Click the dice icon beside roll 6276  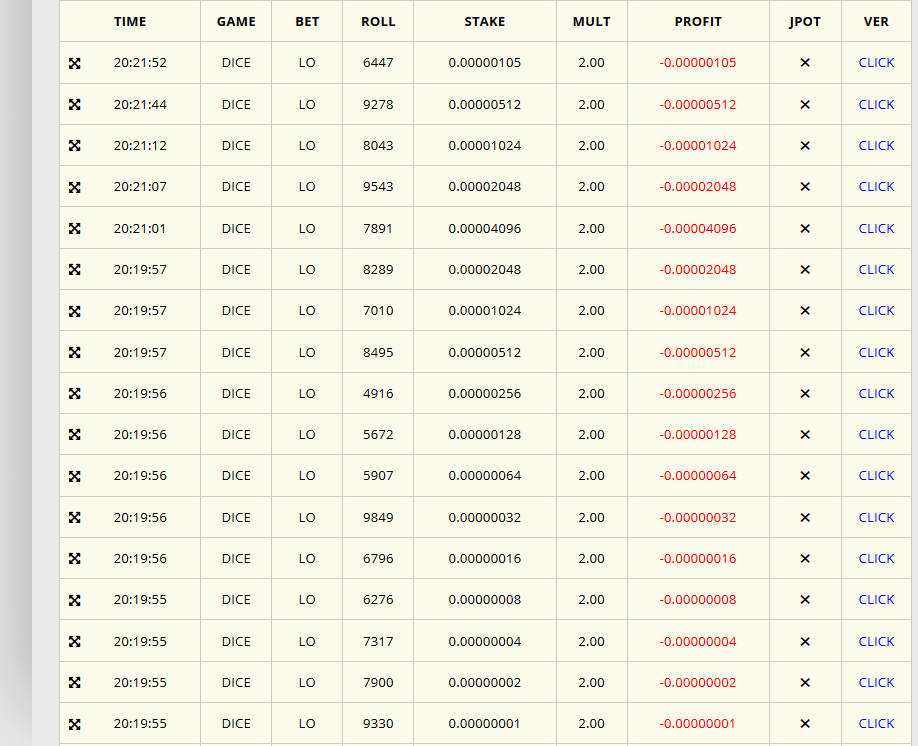pos(74,601)
